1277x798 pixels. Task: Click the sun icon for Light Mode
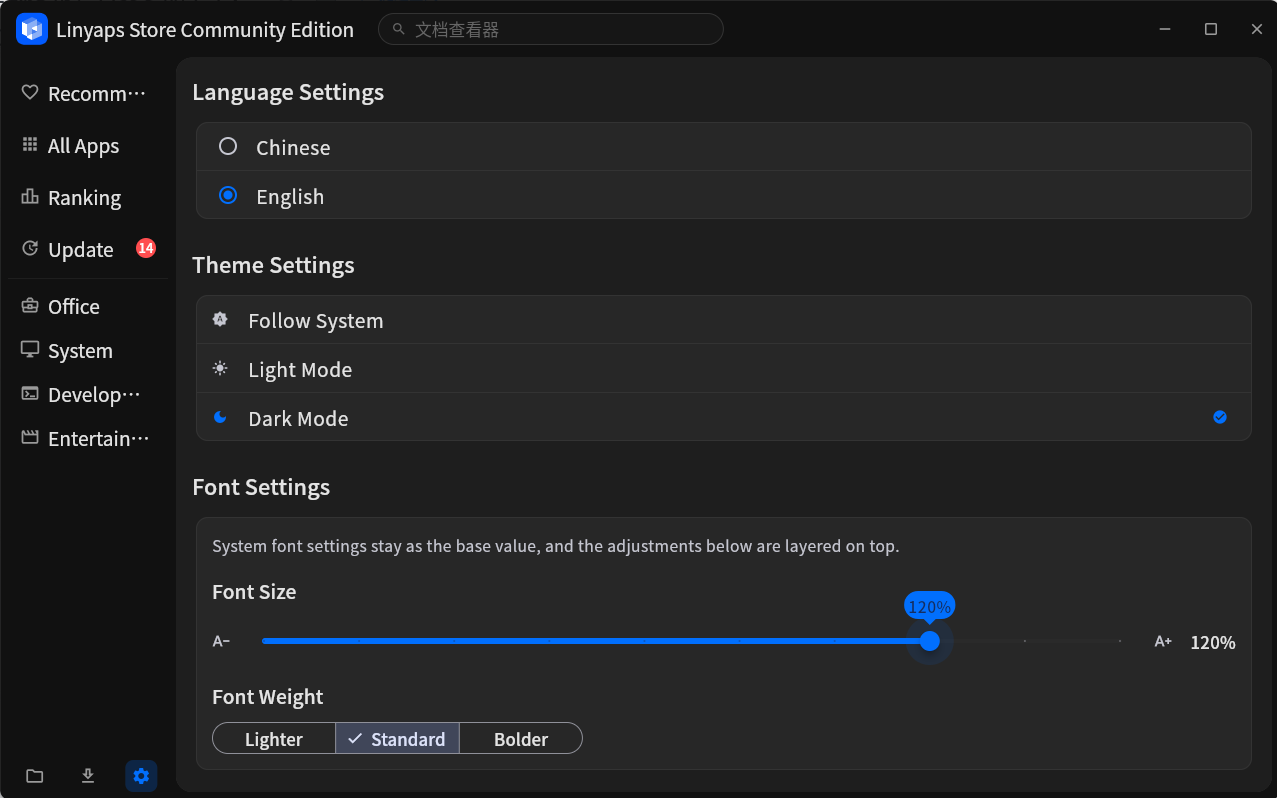220,369
